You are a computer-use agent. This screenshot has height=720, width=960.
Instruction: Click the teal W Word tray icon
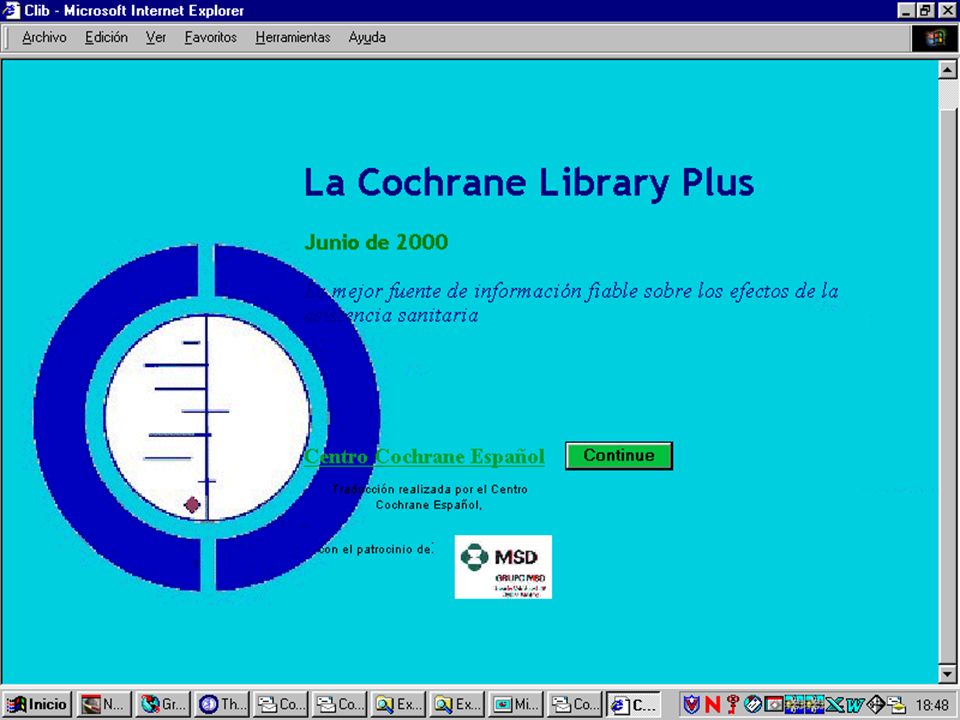pos(855,704)
